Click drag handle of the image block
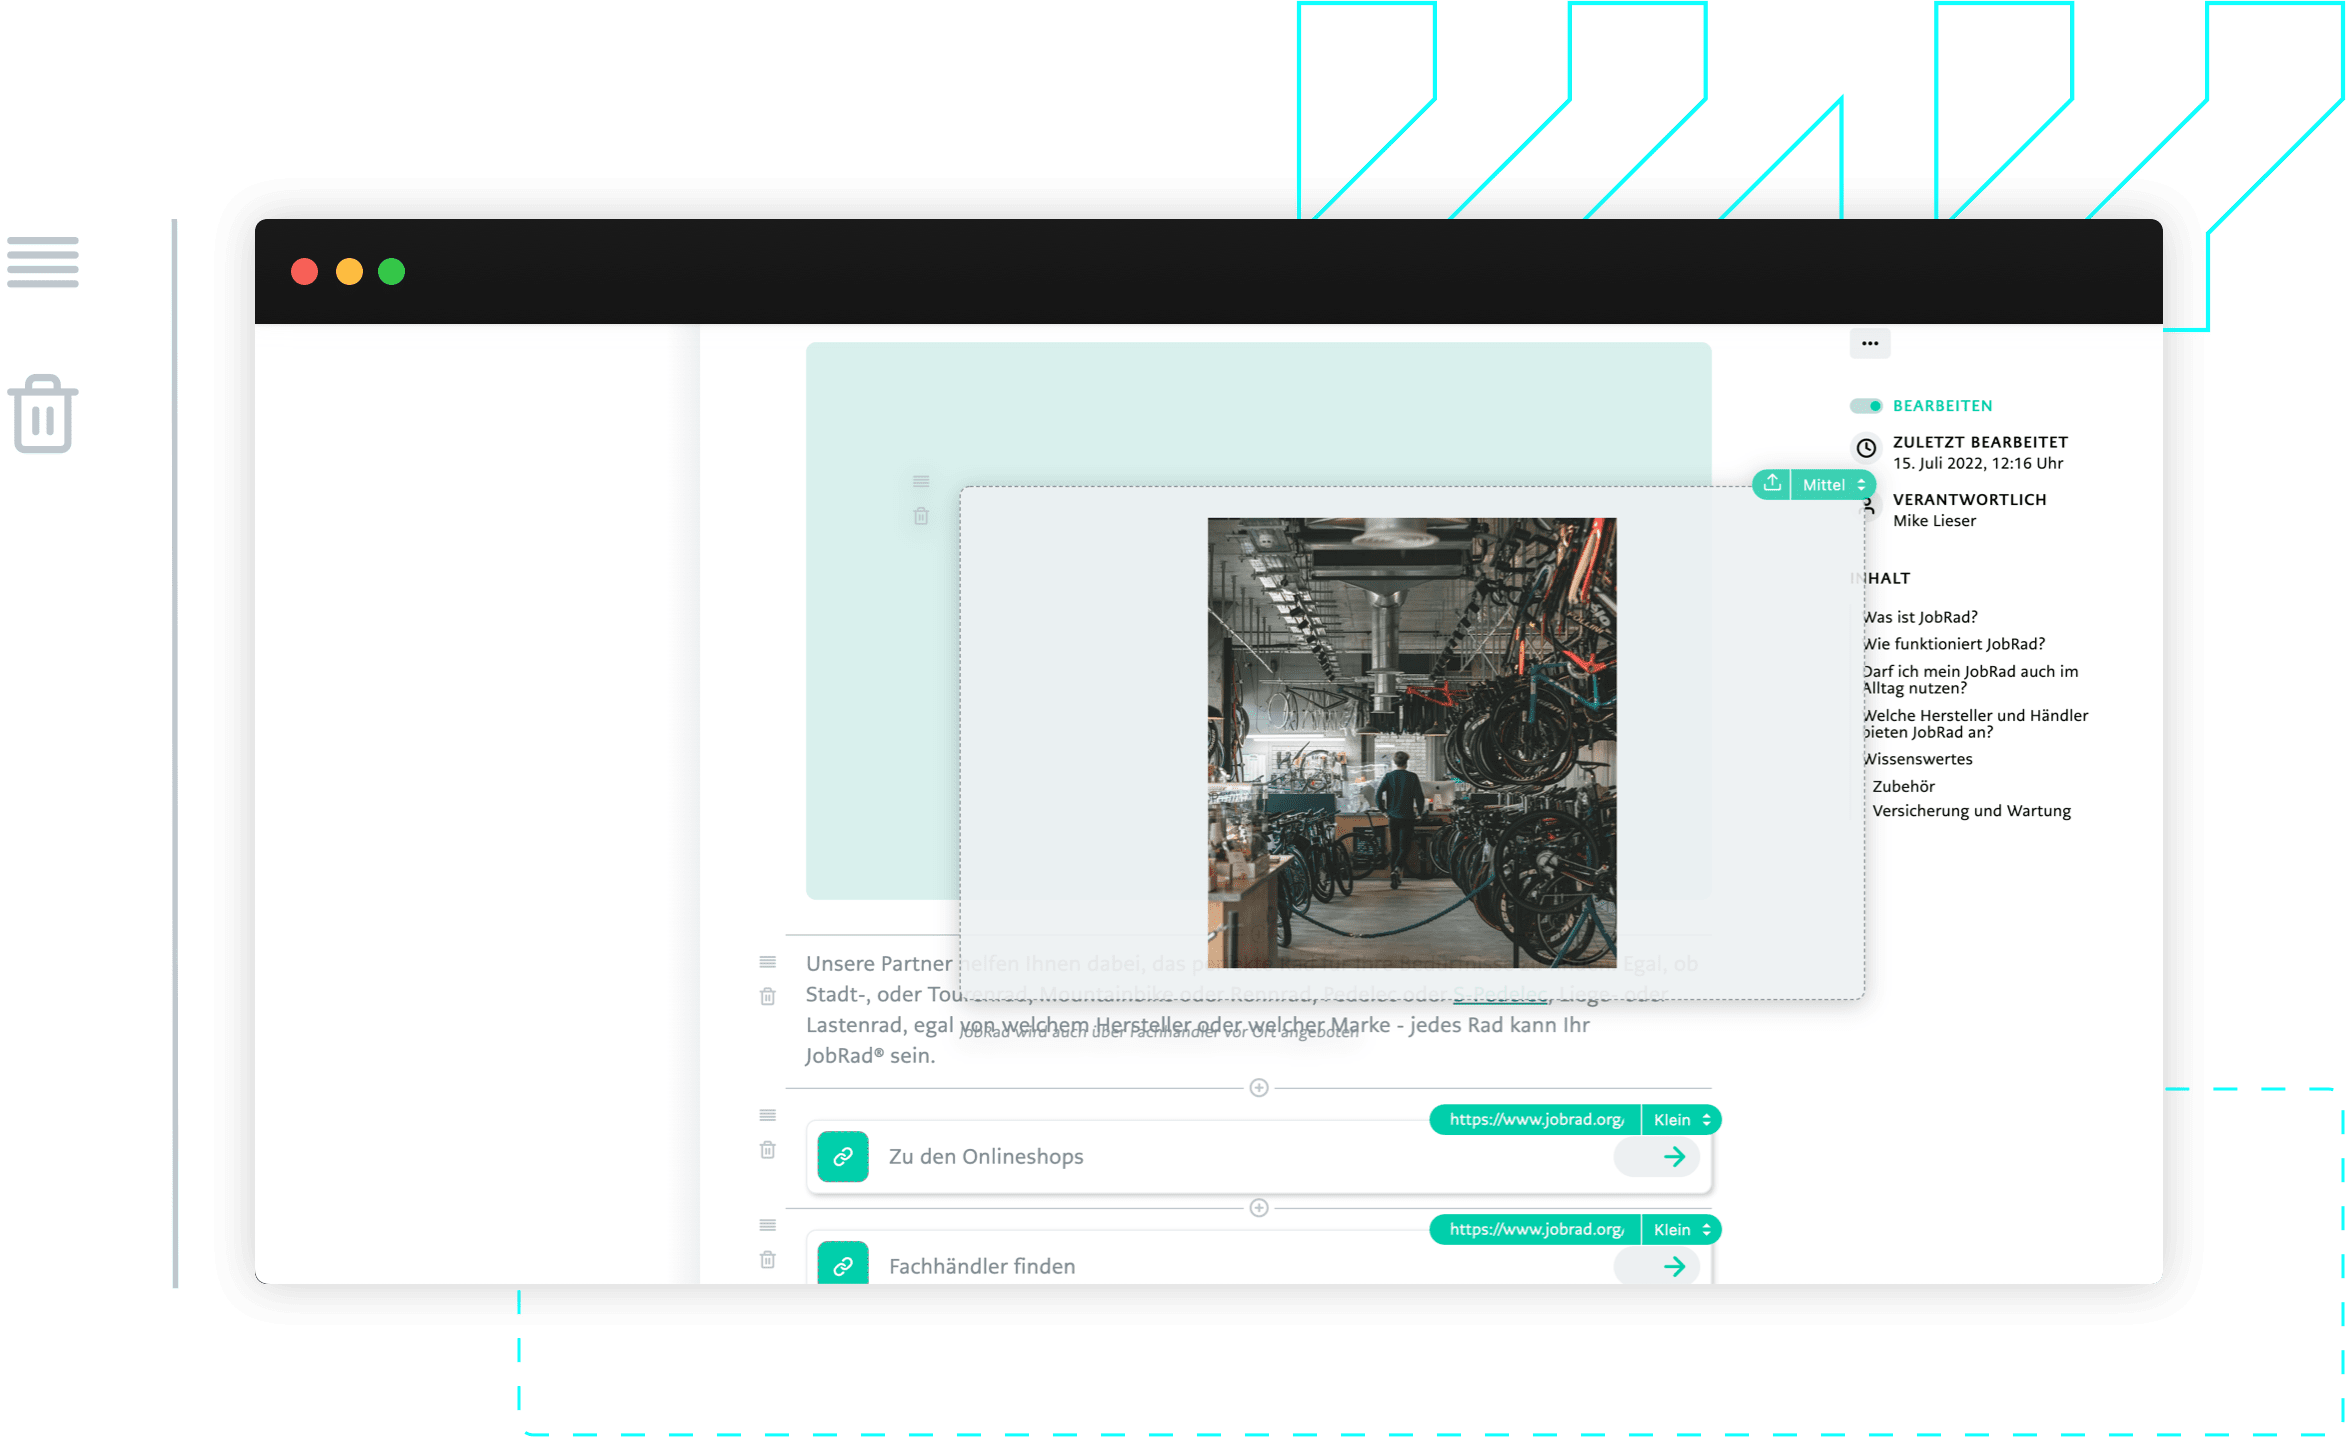 [921, 481]
